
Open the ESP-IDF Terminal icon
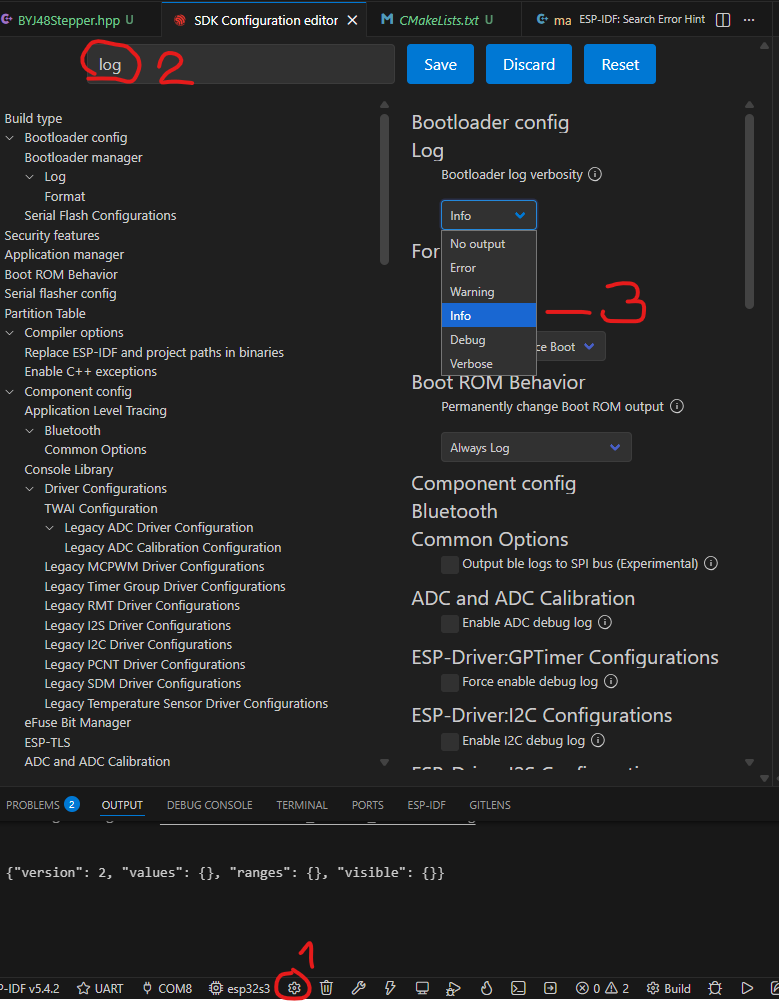[518, 988]
